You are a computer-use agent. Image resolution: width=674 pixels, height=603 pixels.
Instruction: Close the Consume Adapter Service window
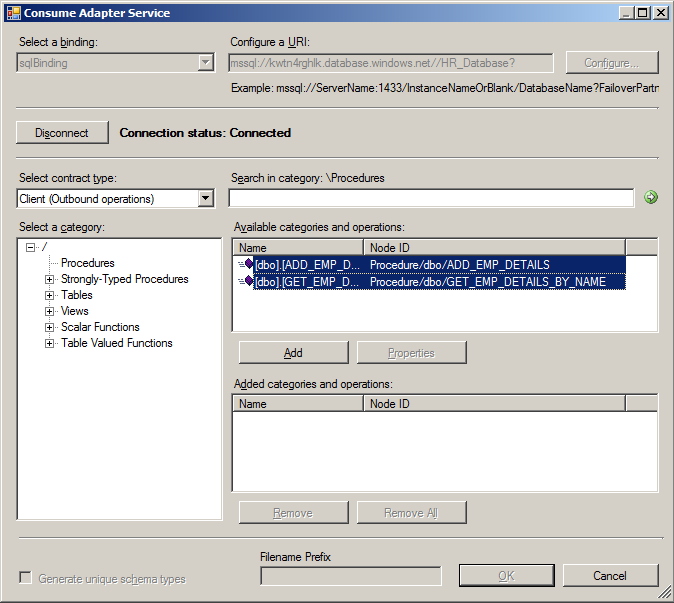click(661, 13)
